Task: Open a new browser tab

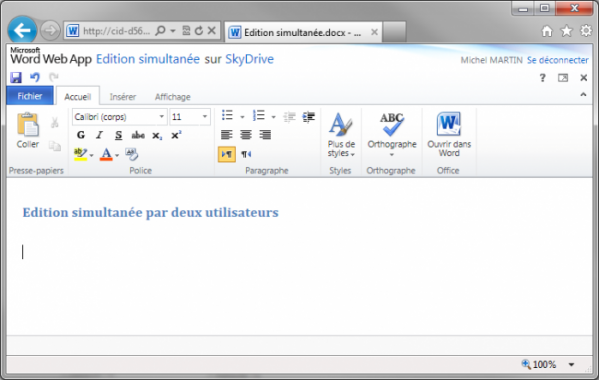Action: coord(394,32)
